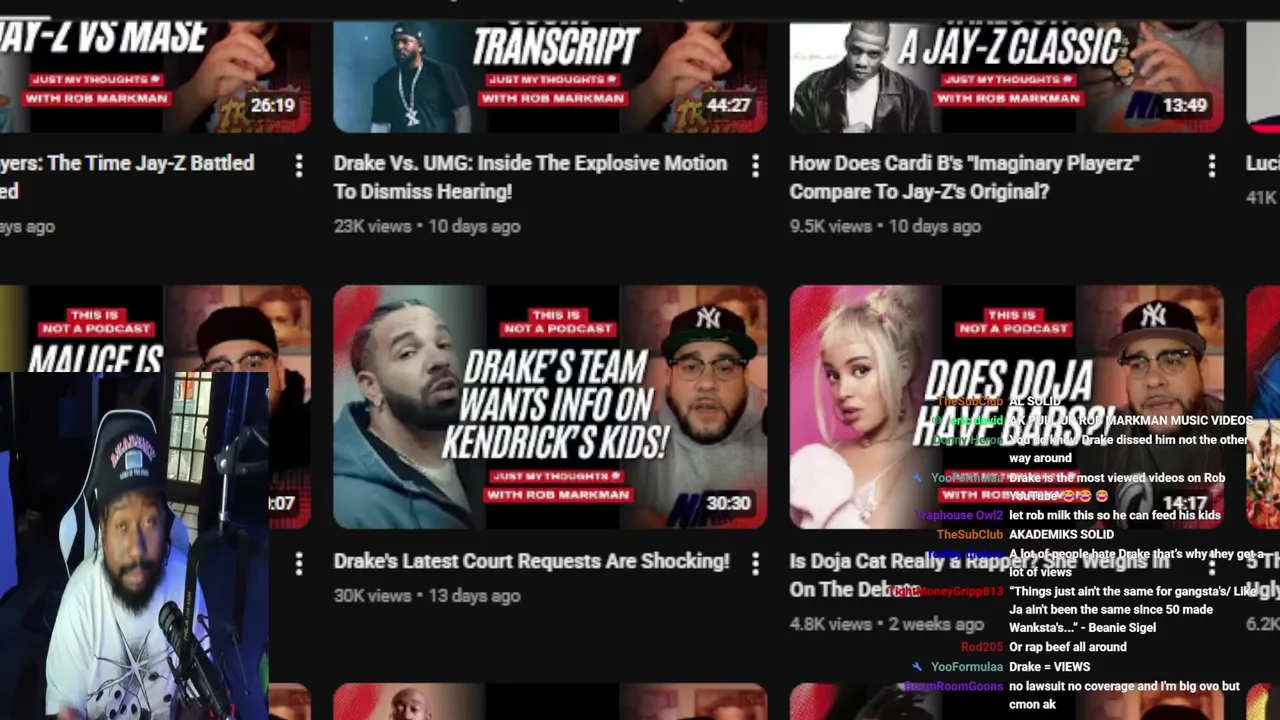The height and width of the screenshot is (720, 1280).
Task: Click chat message 'Drake = VIEWS'
Action: coord(1049,667)
